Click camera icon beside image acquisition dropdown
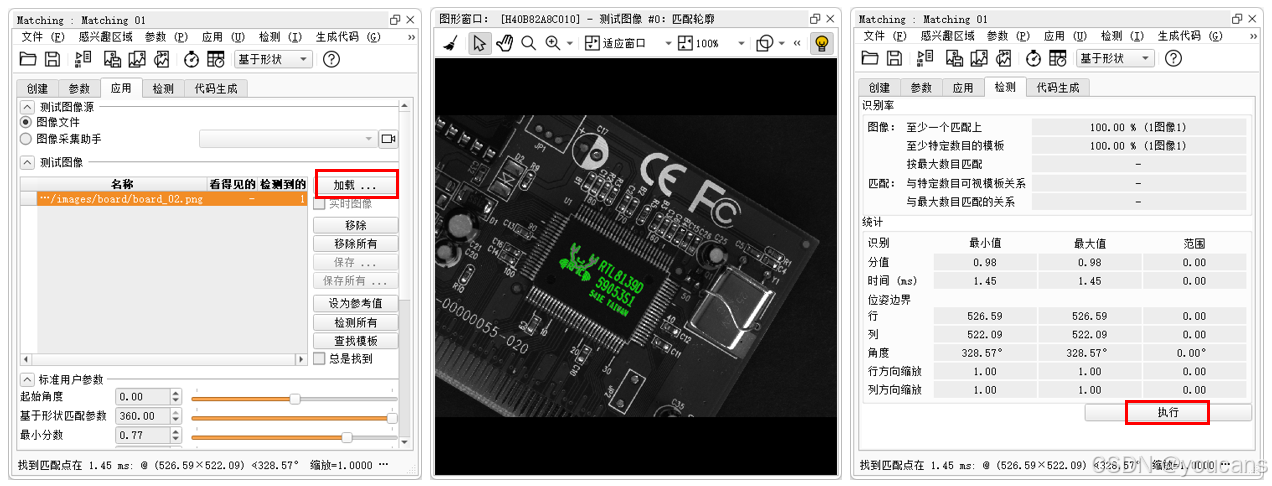1272x486 pixels. (x=389, y=139)
